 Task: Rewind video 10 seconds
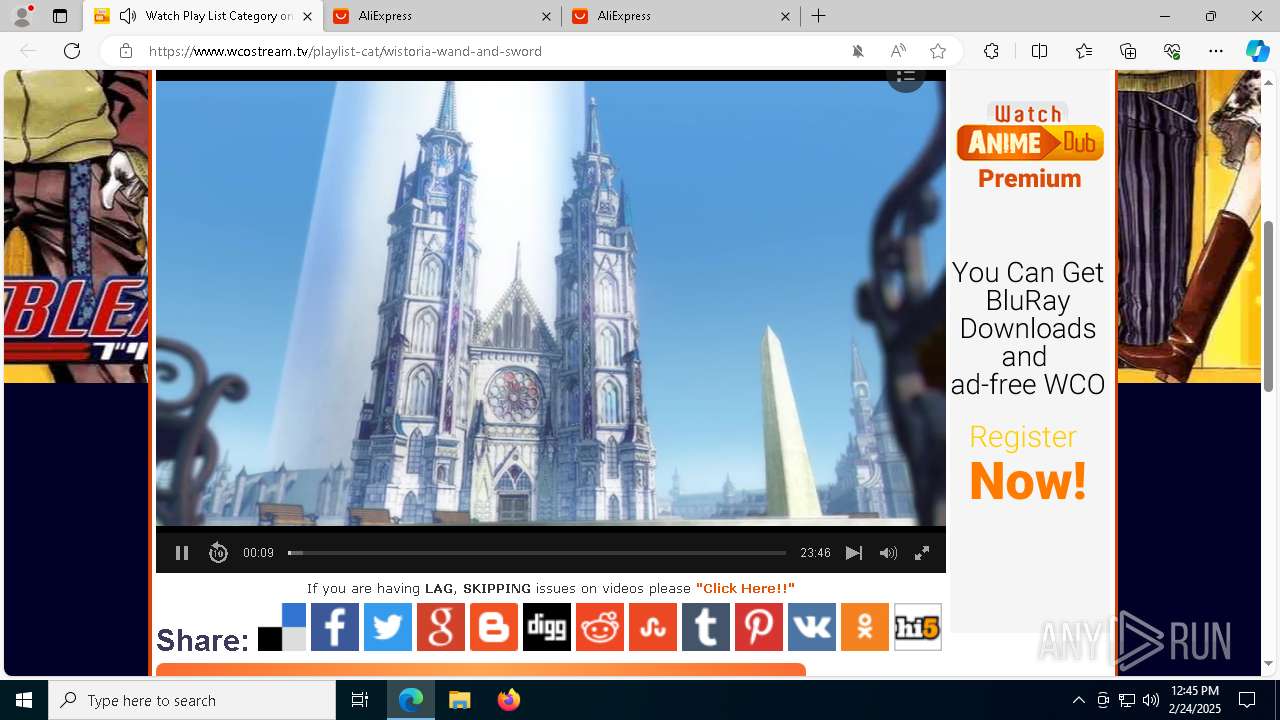click(218, 553)
